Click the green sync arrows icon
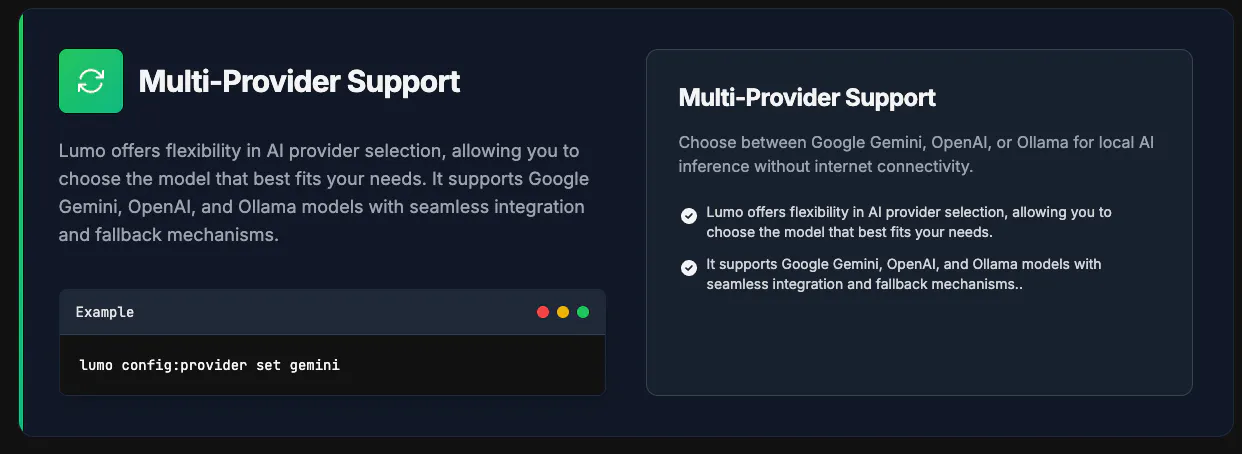This screenshot has width=1242, height=454. pos(91,81)
